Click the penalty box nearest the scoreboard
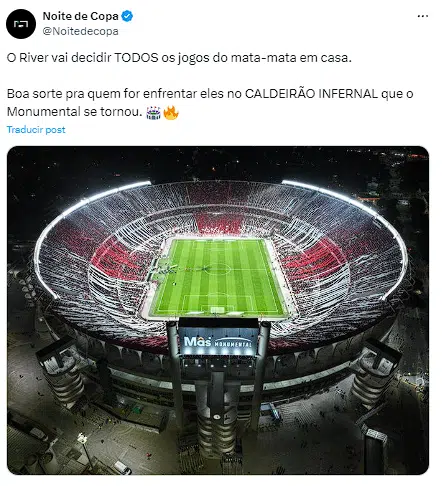Viewport: 442px width, 486px height. coord(217,304)
